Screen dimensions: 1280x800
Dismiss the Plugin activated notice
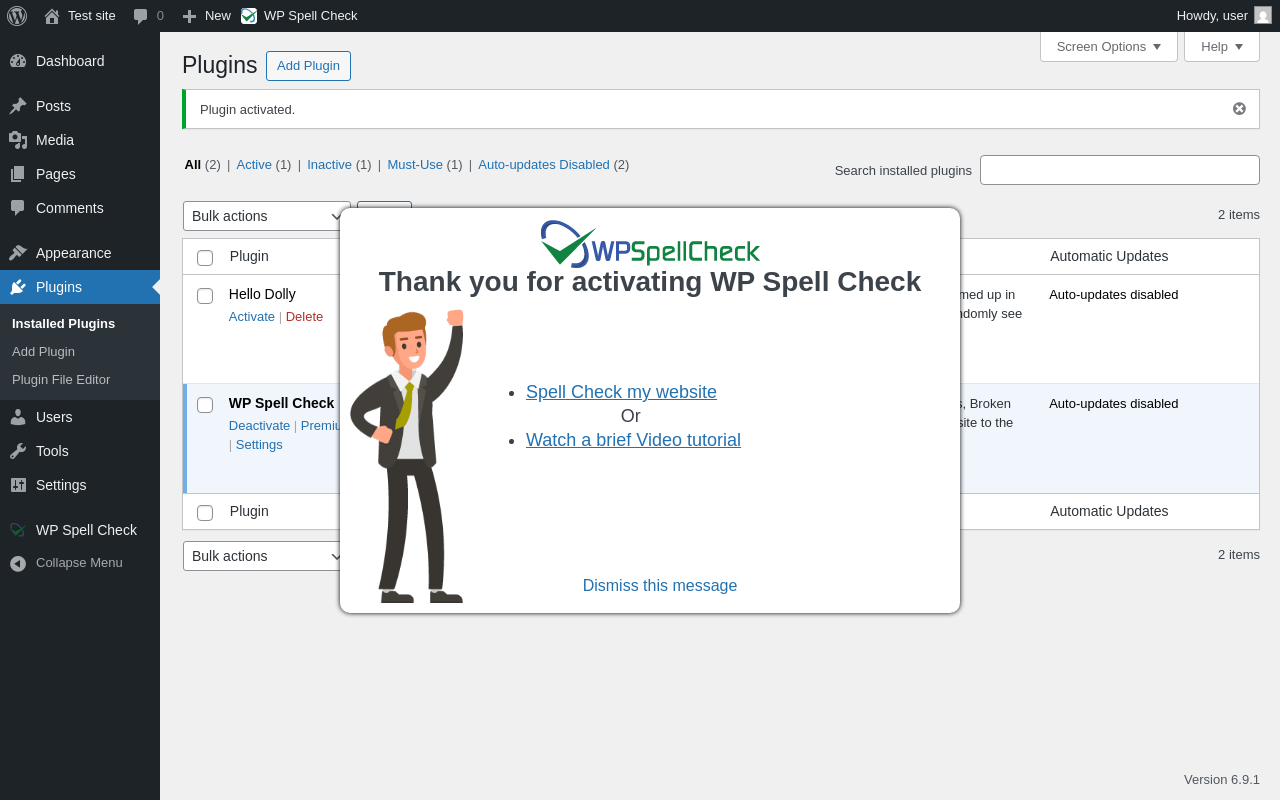[1239, 109]
